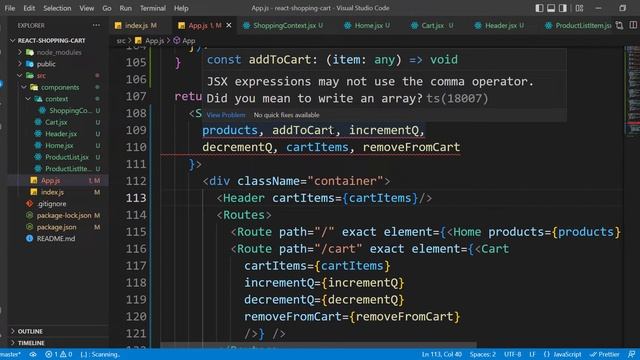
Task: Open Explorer more actions ellipsis
Action: pos(96,25)
